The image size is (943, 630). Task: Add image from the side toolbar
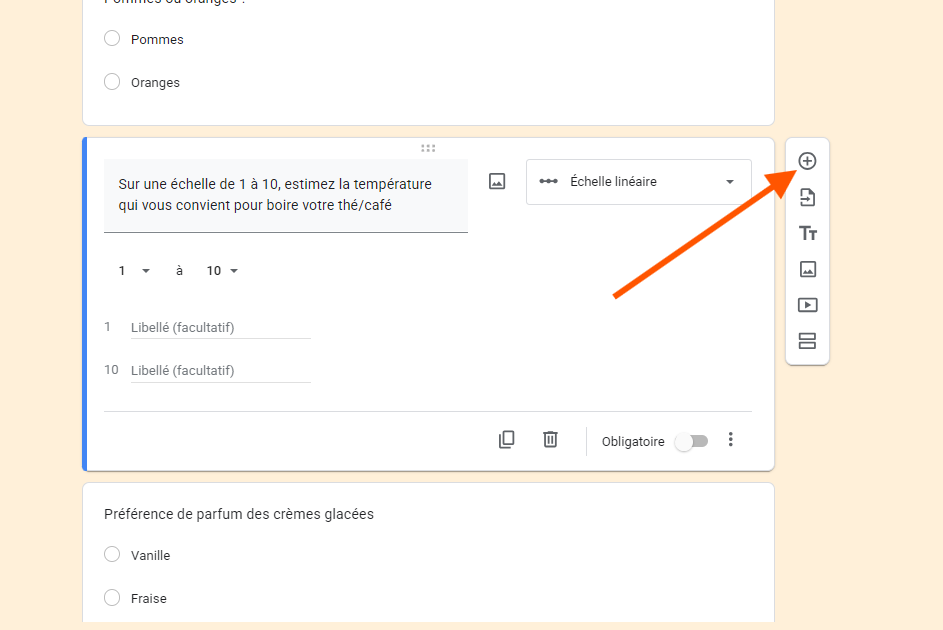click(x=807, y=269)
